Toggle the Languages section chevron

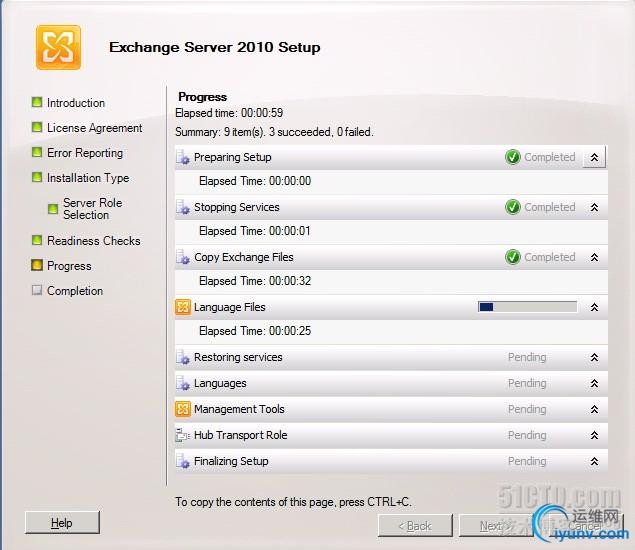tap(594, 384)
